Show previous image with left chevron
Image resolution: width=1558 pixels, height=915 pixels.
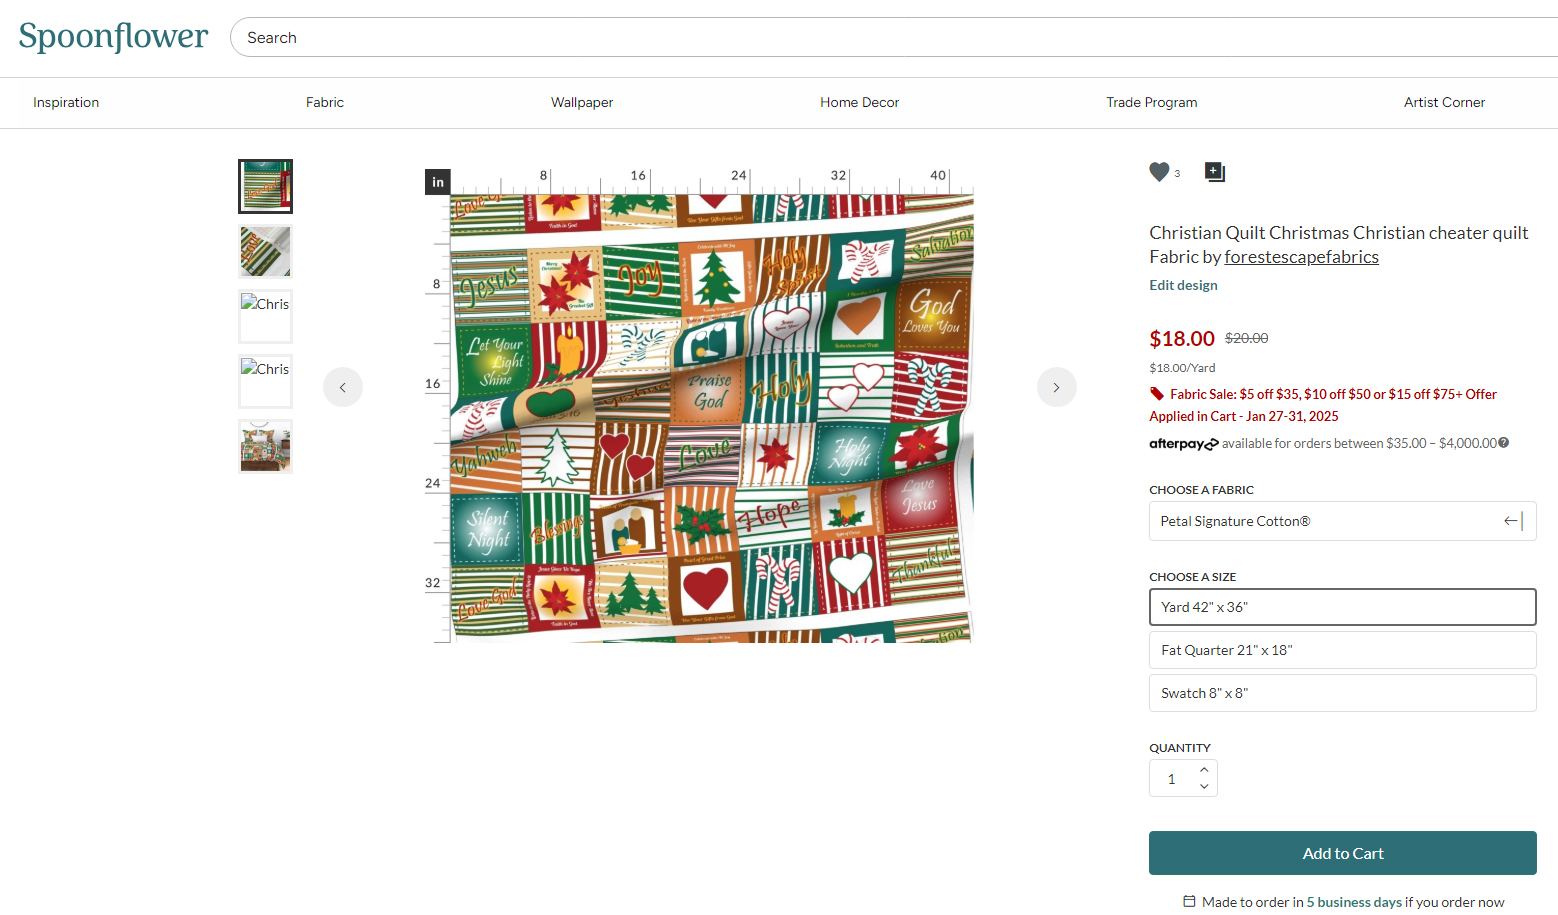[x=343, y=386]
